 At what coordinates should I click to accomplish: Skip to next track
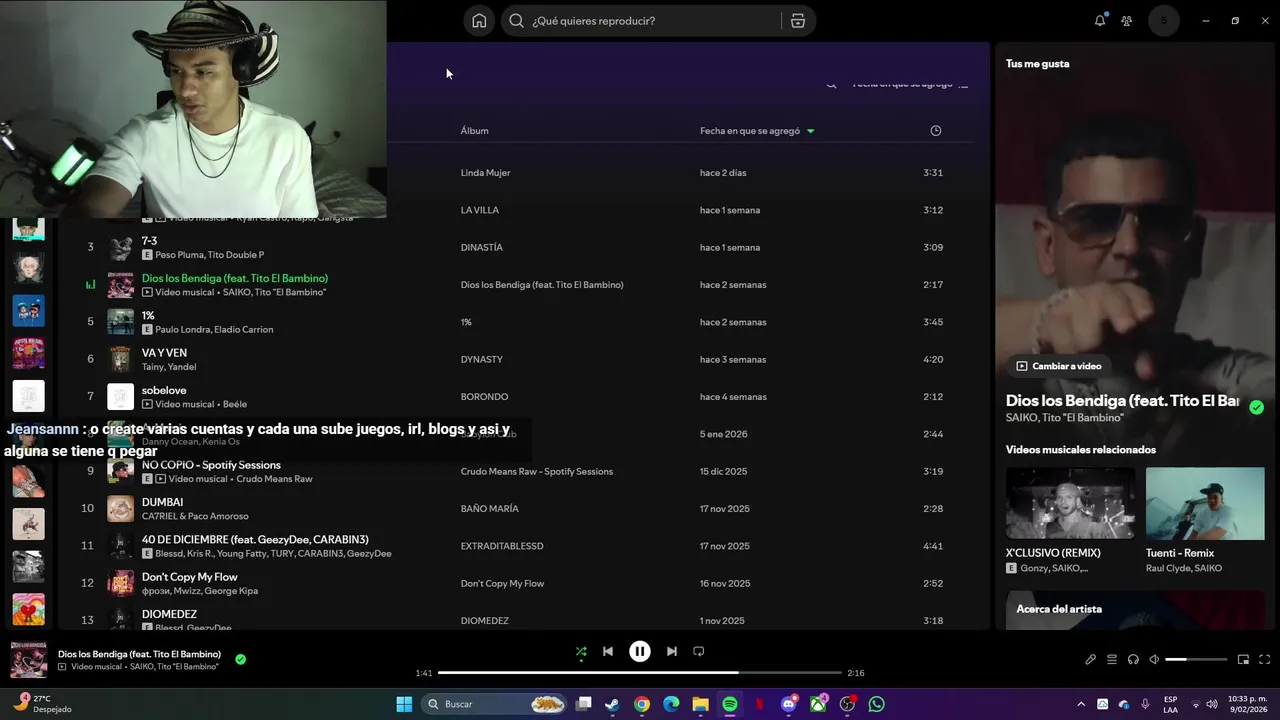point(672,652)
